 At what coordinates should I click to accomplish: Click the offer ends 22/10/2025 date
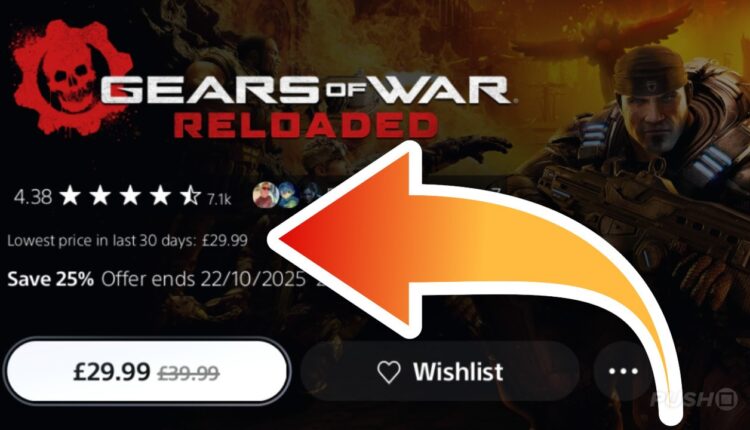click(x=203, y=278)
